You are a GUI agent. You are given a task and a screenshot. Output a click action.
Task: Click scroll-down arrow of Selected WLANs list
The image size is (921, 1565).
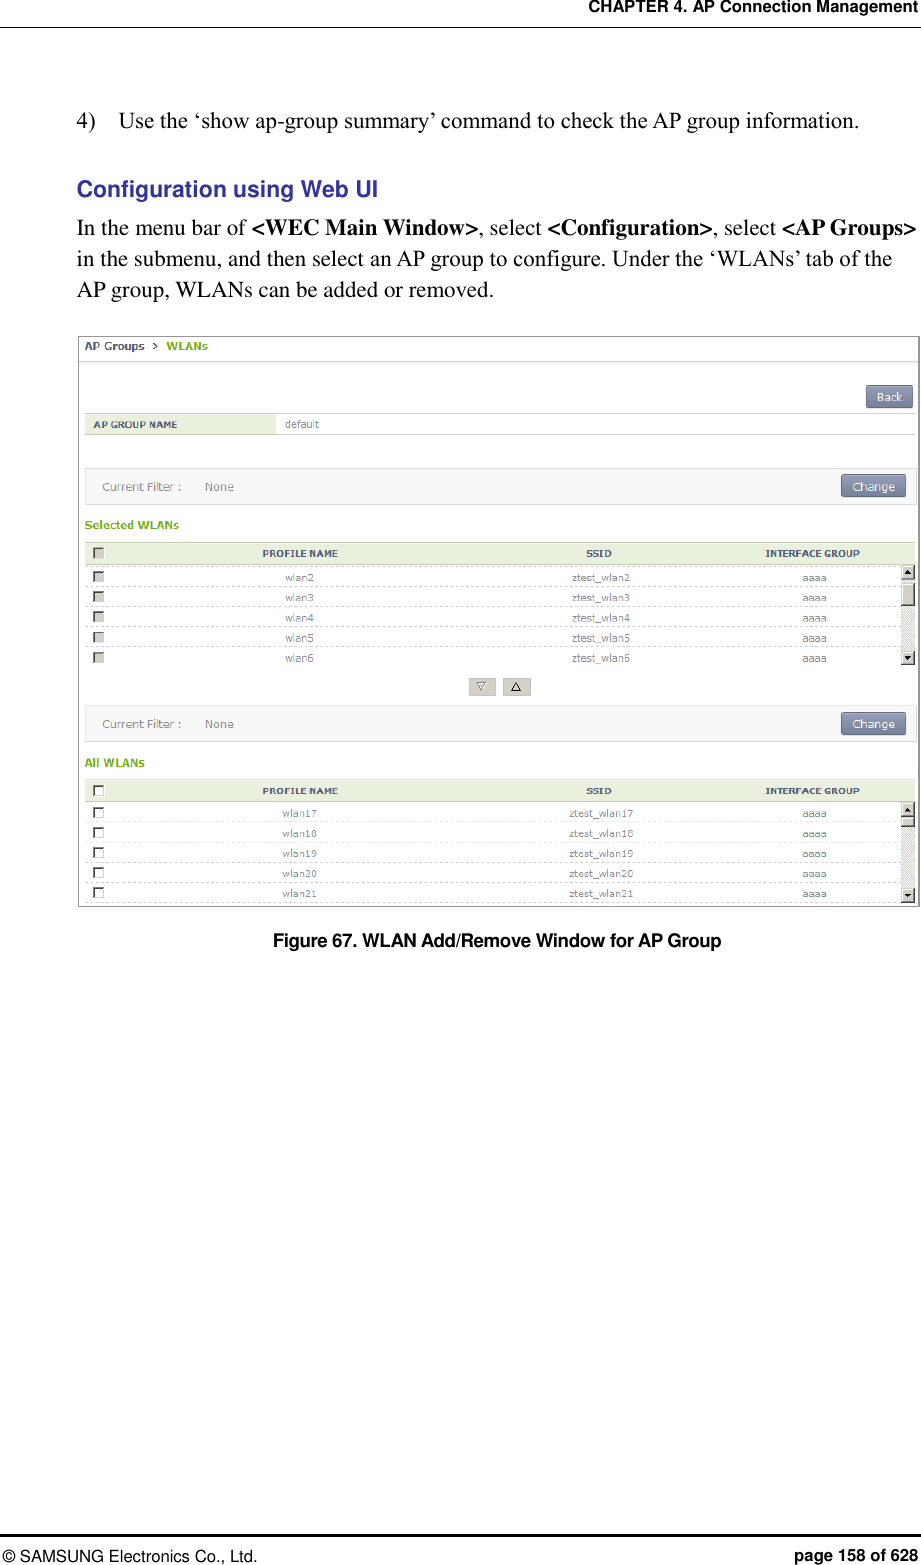click(908, 657)
